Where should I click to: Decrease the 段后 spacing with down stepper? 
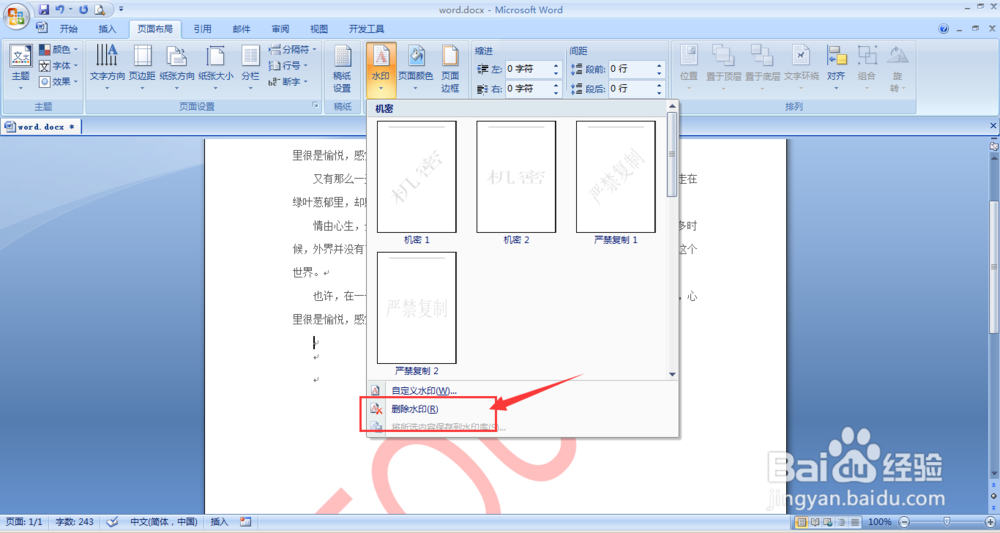click(x=659, y=92)
